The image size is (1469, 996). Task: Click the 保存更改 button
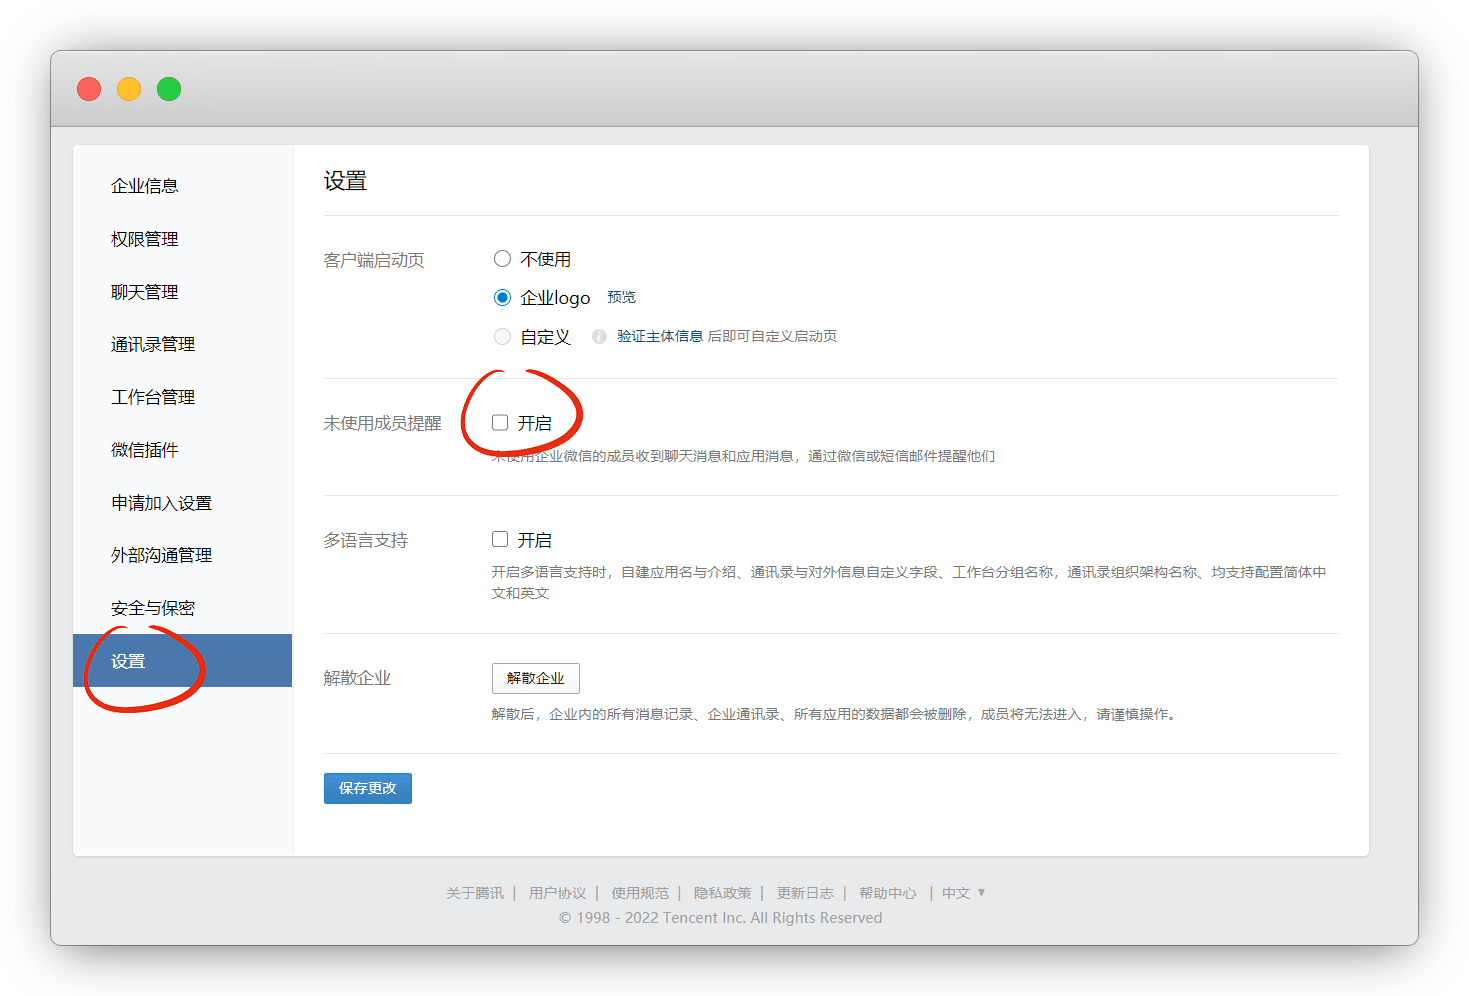(x=367, y=788)
